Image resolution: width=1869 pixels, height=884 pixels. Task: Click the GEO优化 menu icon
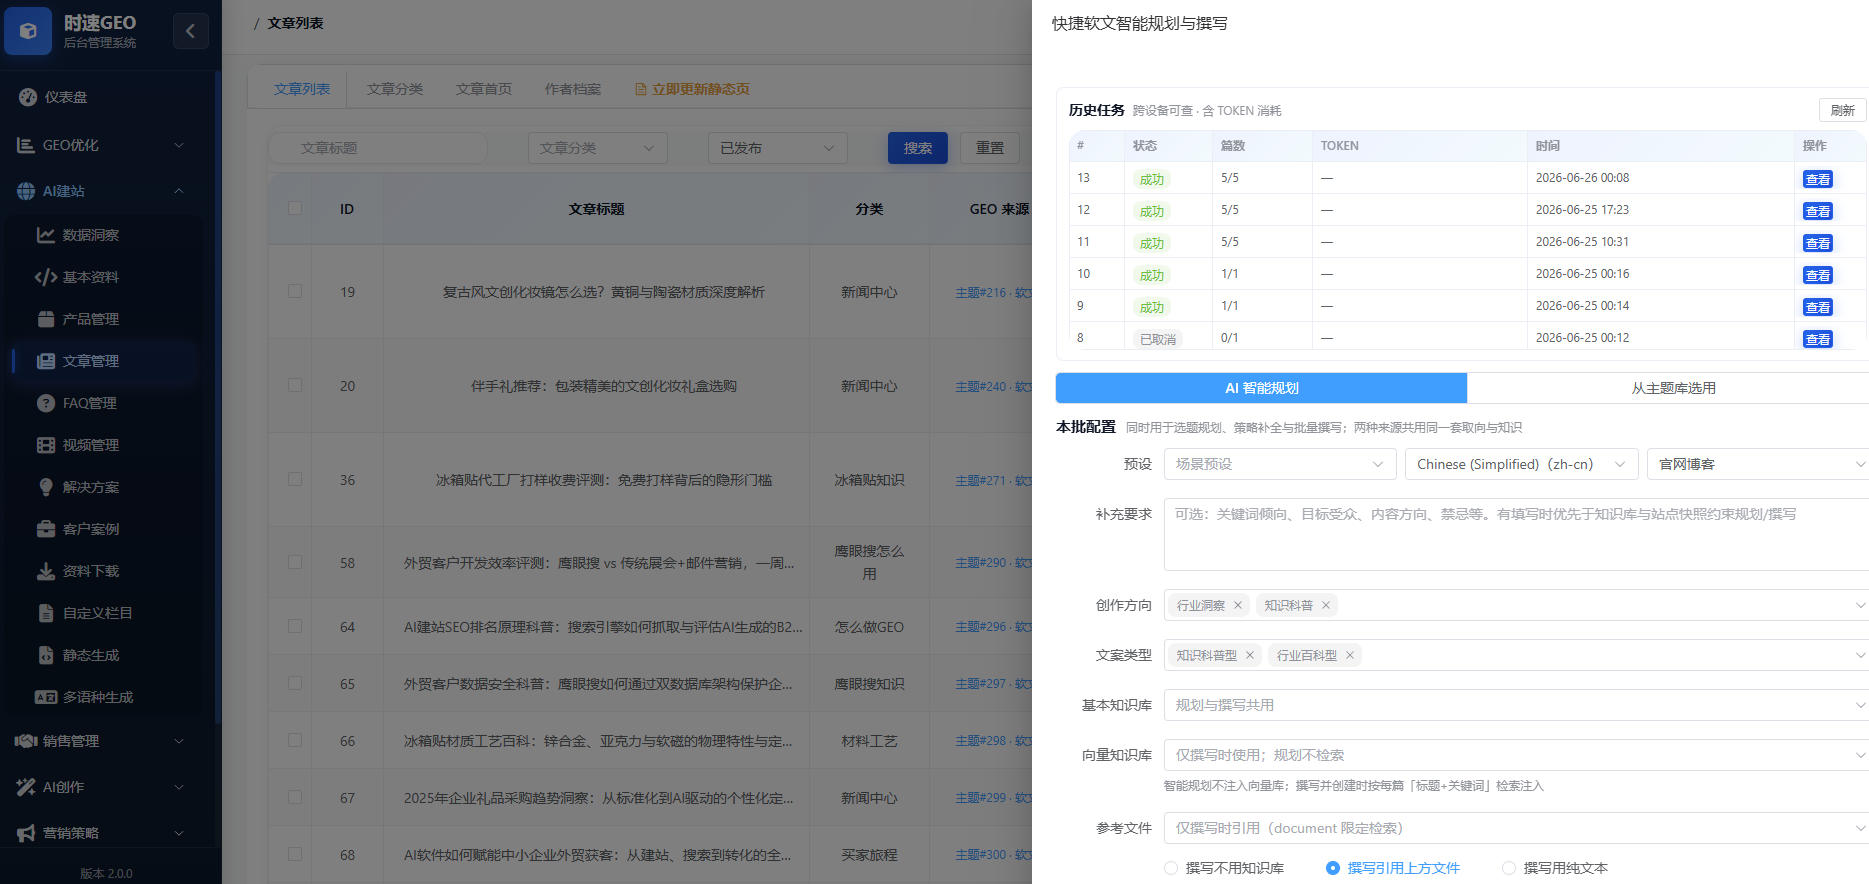coord(26,145)
